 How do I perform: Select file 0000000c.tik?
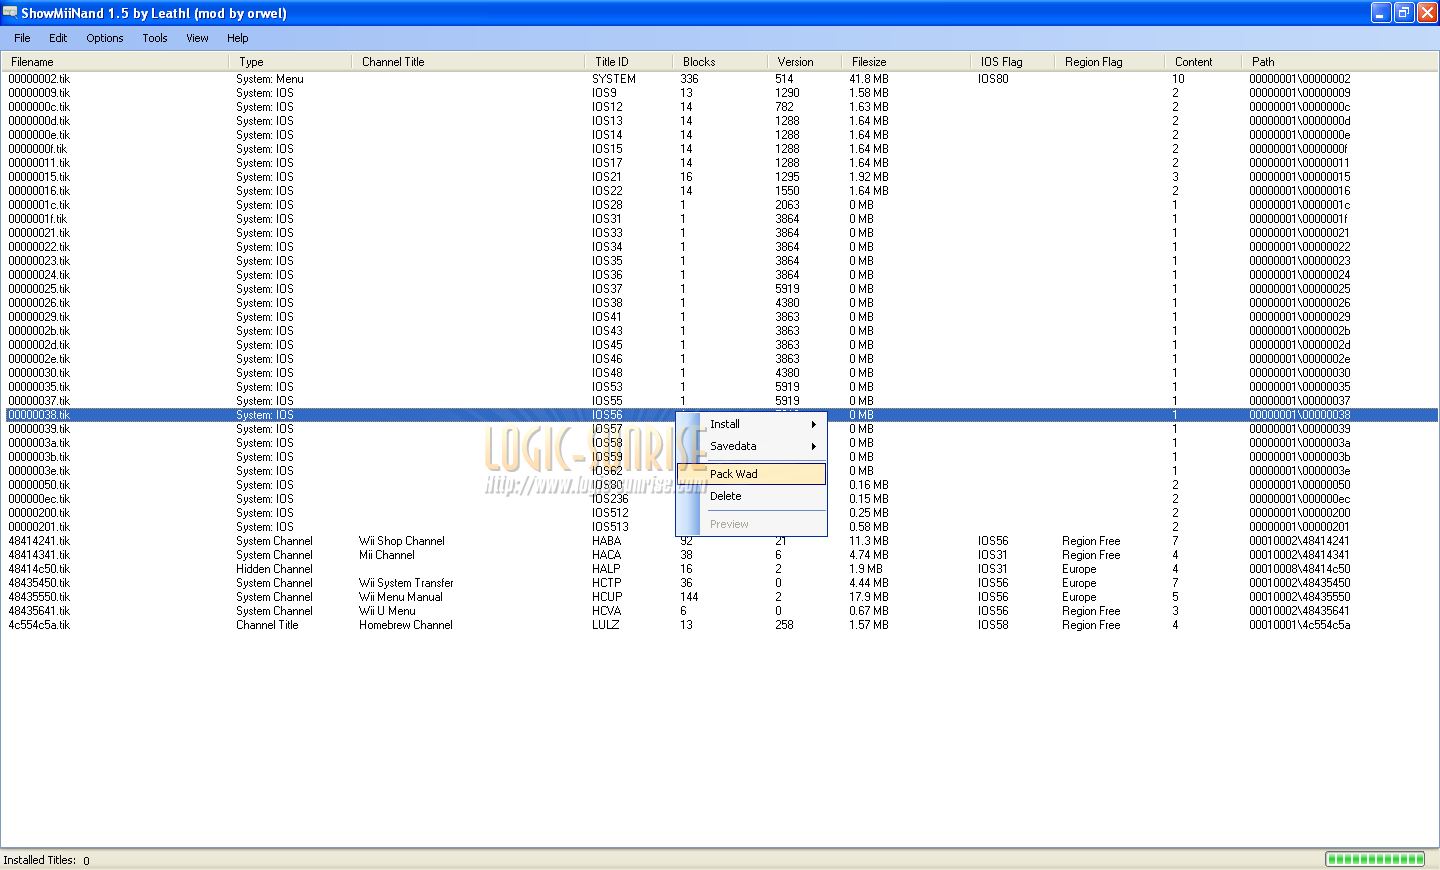[39, 107]
